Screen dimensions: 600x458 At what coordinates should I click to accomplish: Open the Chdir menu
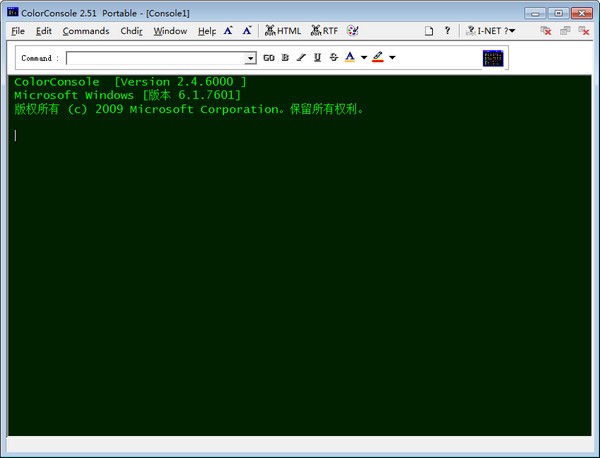(x=131, y=31)
